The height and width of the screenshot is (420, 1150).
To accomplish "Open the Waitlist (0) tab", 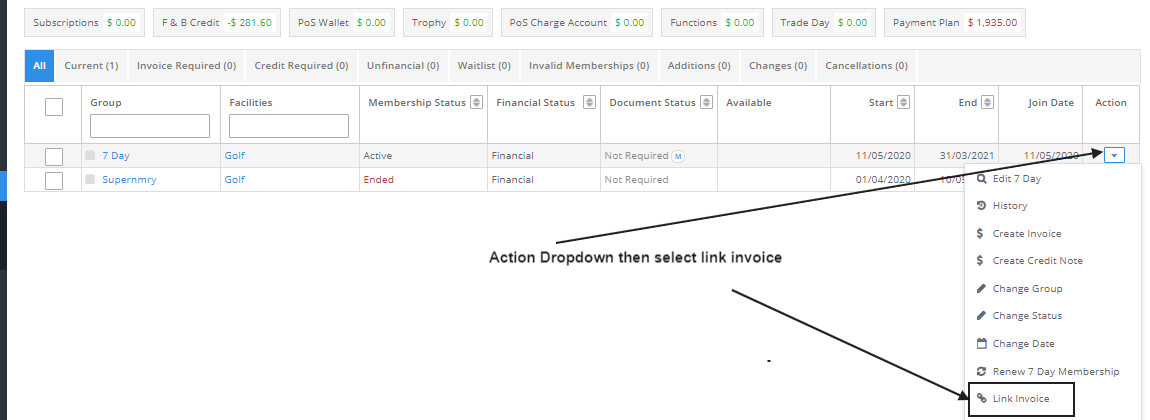I will 484,66.
